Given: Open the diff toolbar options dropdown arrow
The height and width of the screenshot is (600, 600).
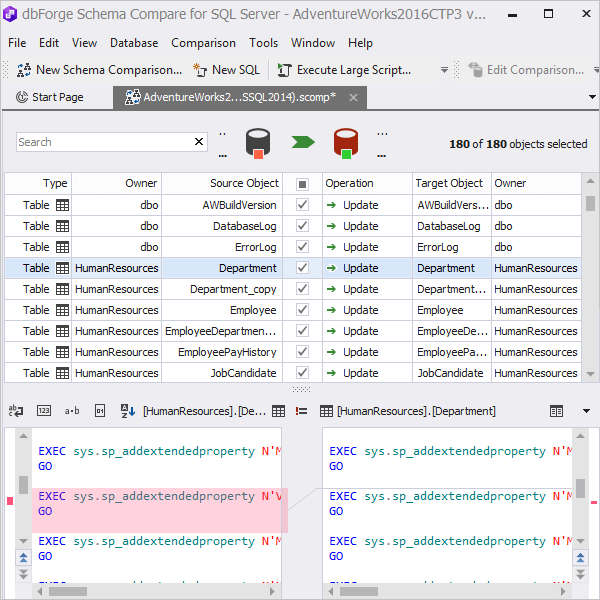Looking at the screenshot, I should click(586, 411).
